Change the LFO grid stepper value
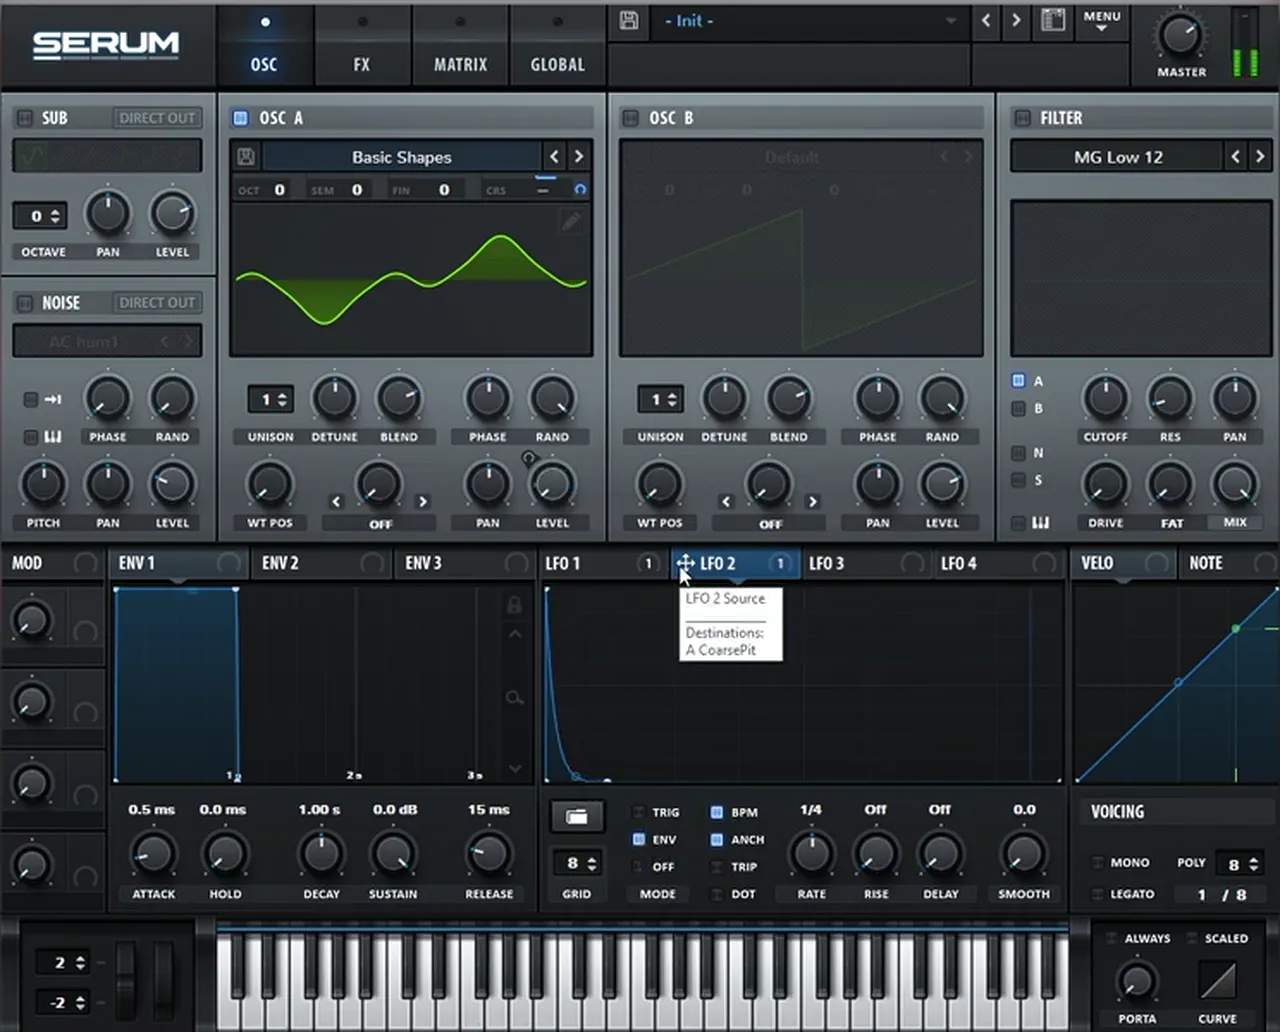 tap(577, 862)
